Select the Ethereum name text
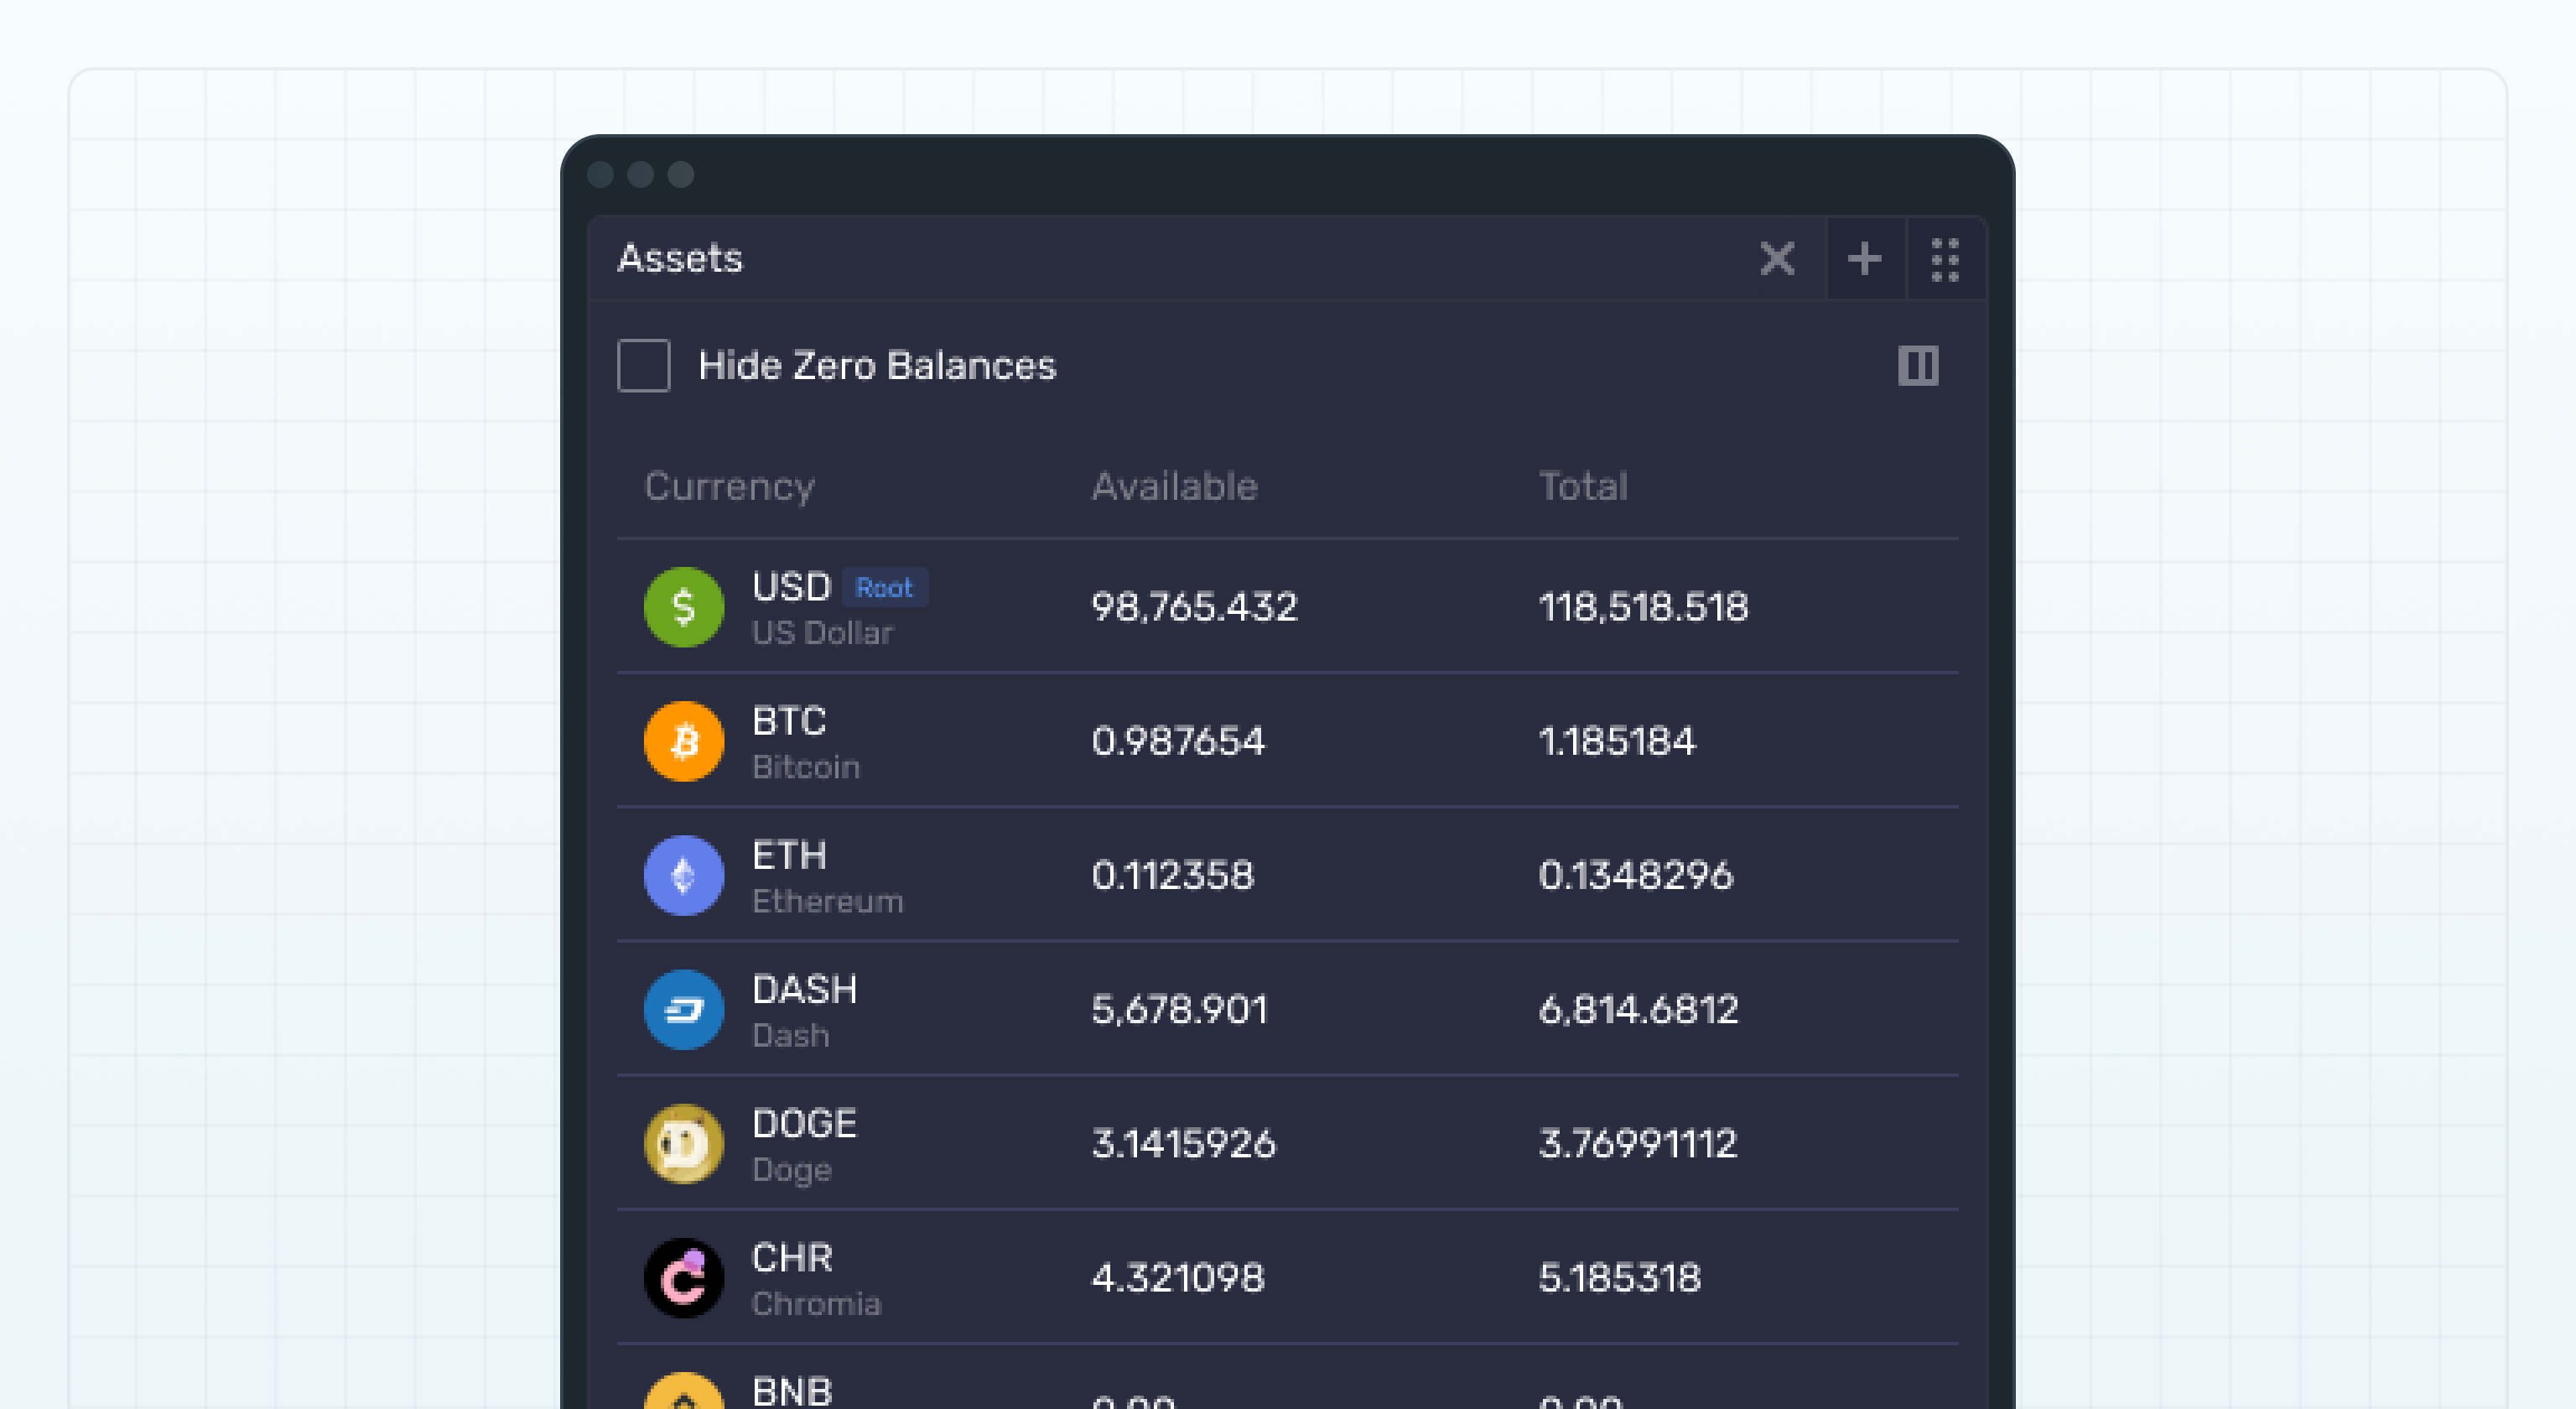This screenshot has width=2576, height=1409. point(828,901)
